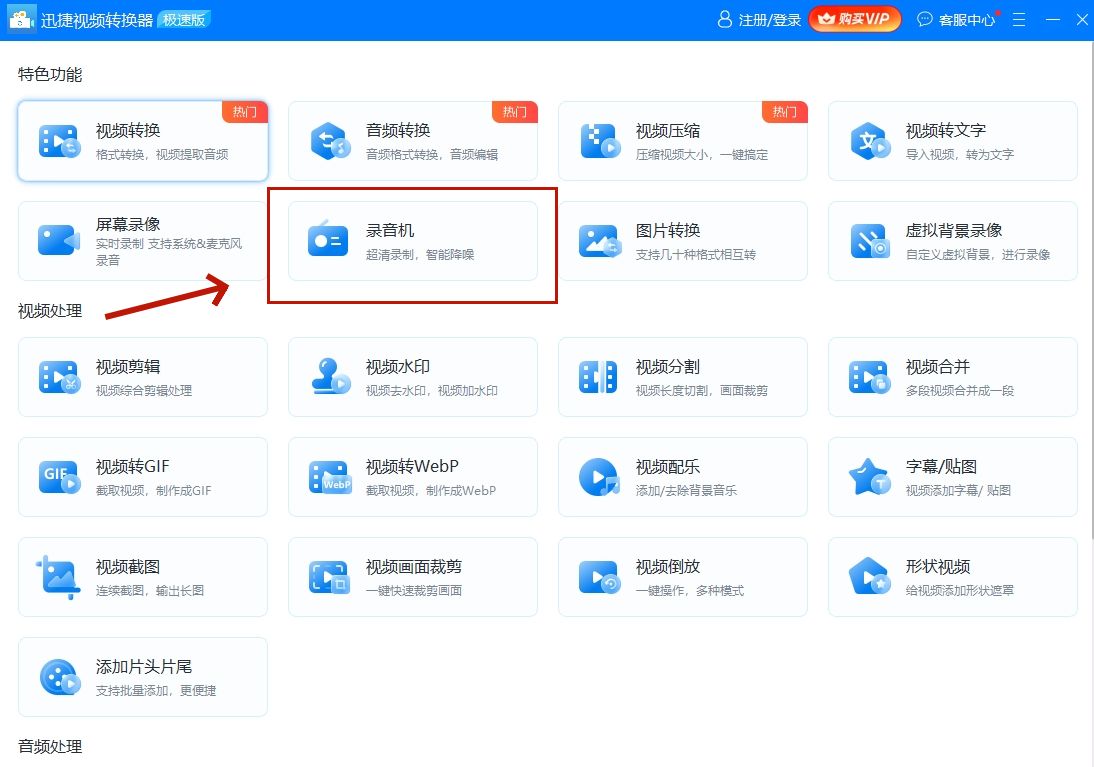Image resolution: width=1094 pixels, height=767 pixels.
Task: Click the 视频水印 stamp icon
Action: click(331, 376)
